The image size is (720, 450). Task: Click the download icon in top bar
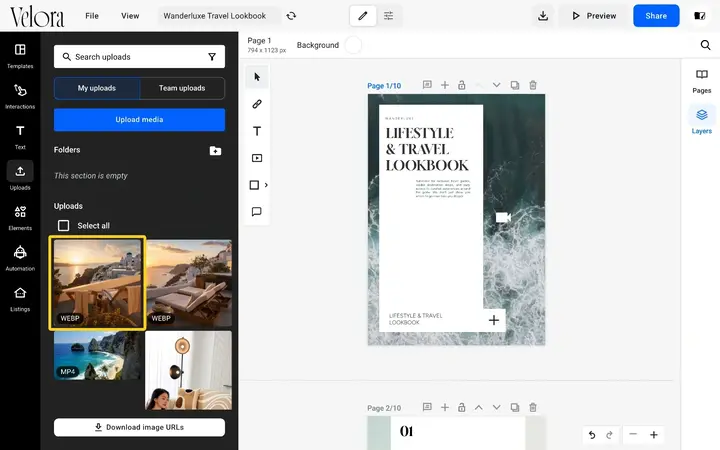(x=543, y=16)
